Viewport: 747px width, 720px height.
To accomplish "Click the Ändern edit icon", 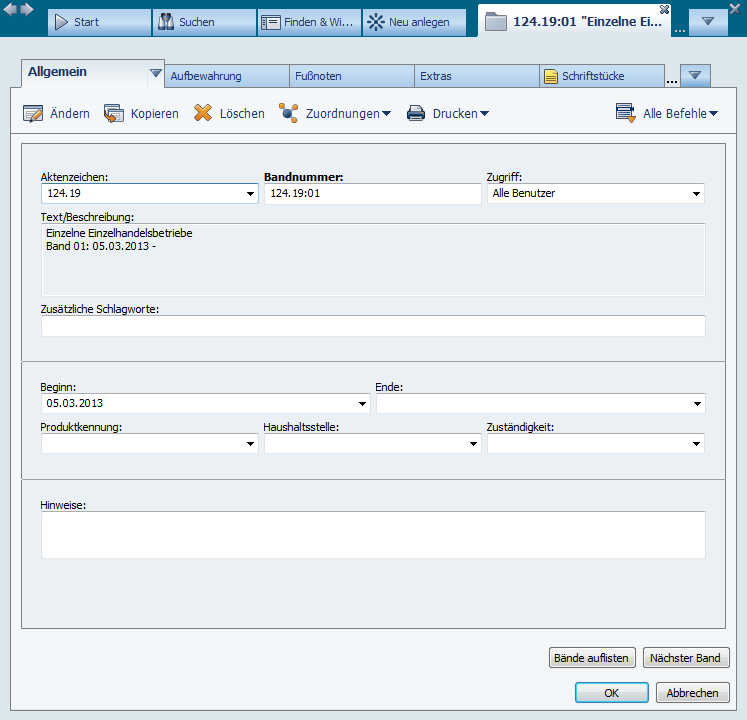I will [33, 113].
